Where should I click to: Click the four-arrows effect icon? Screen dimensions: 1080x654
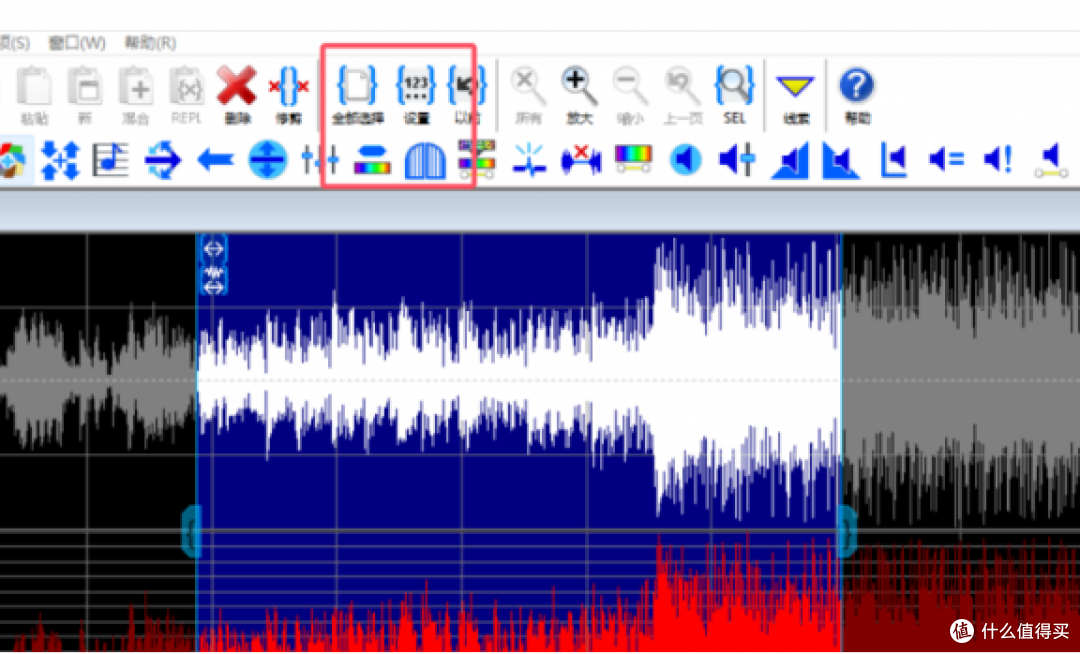pyautogui.click(x=60, y=160)
